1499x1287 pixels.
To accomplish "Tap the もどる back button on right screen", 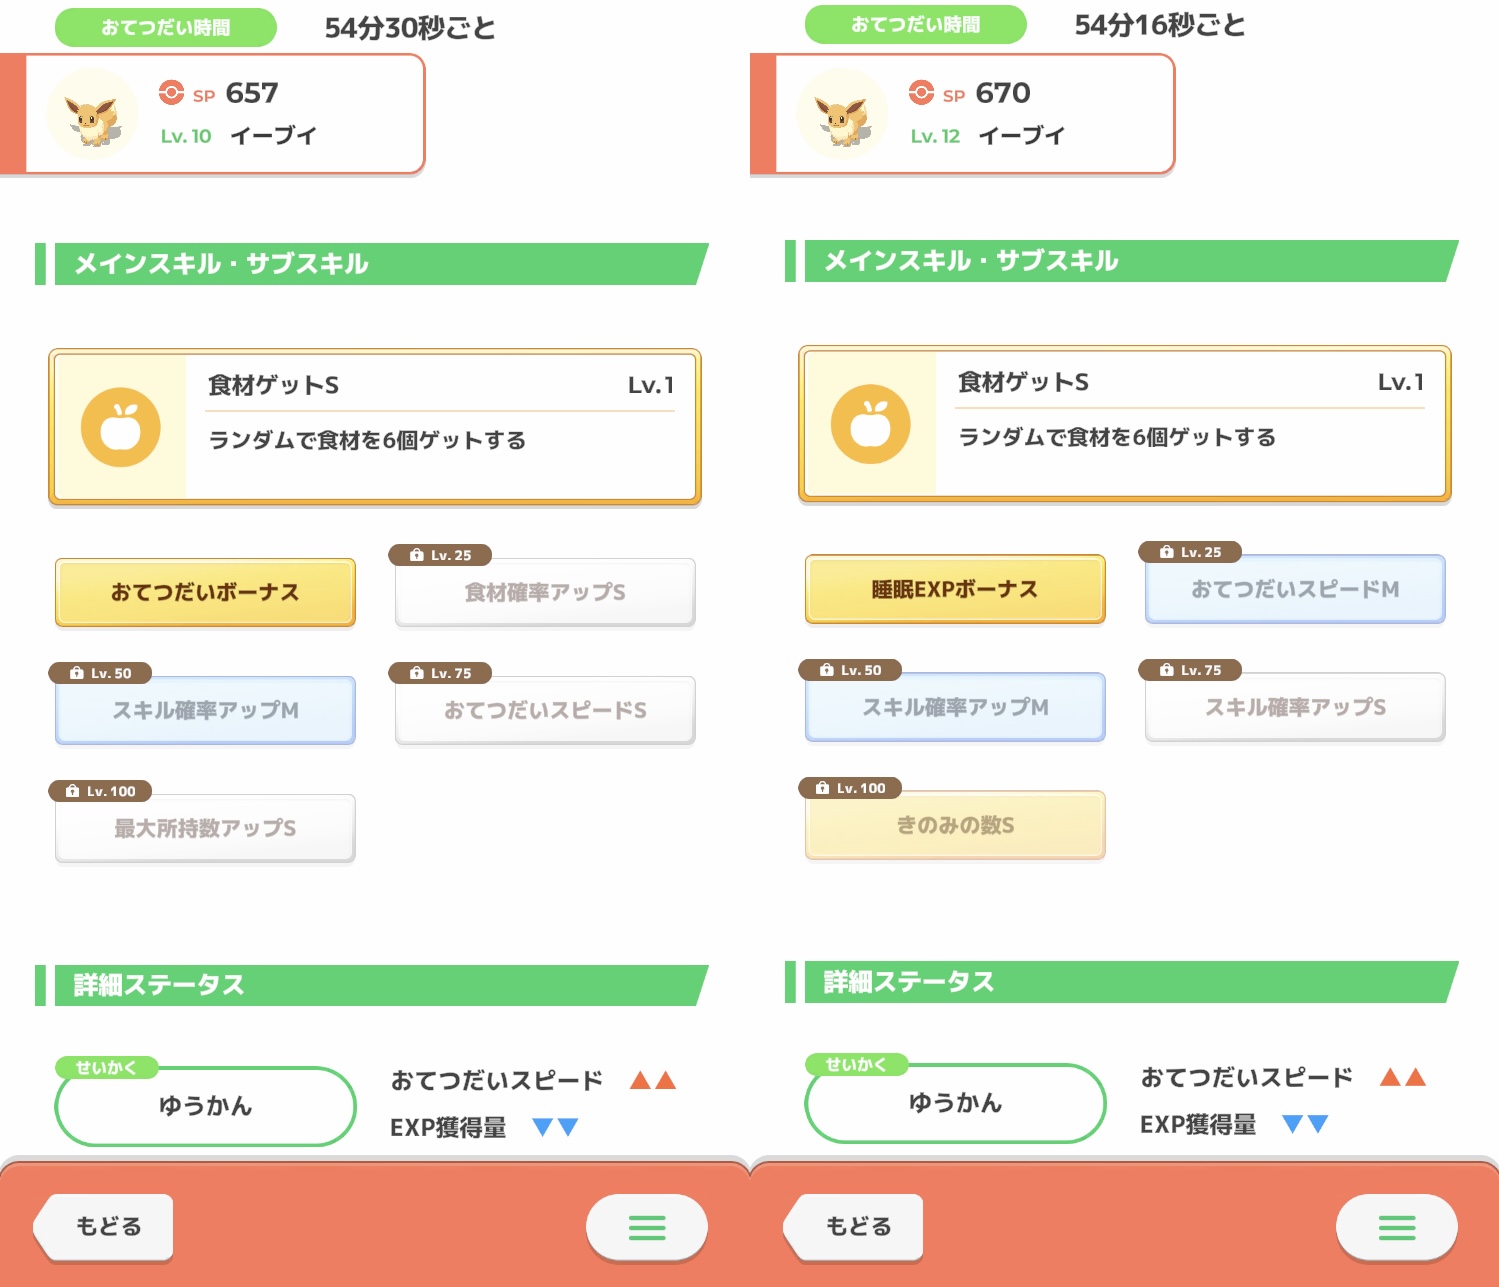I will (854, 1227).
